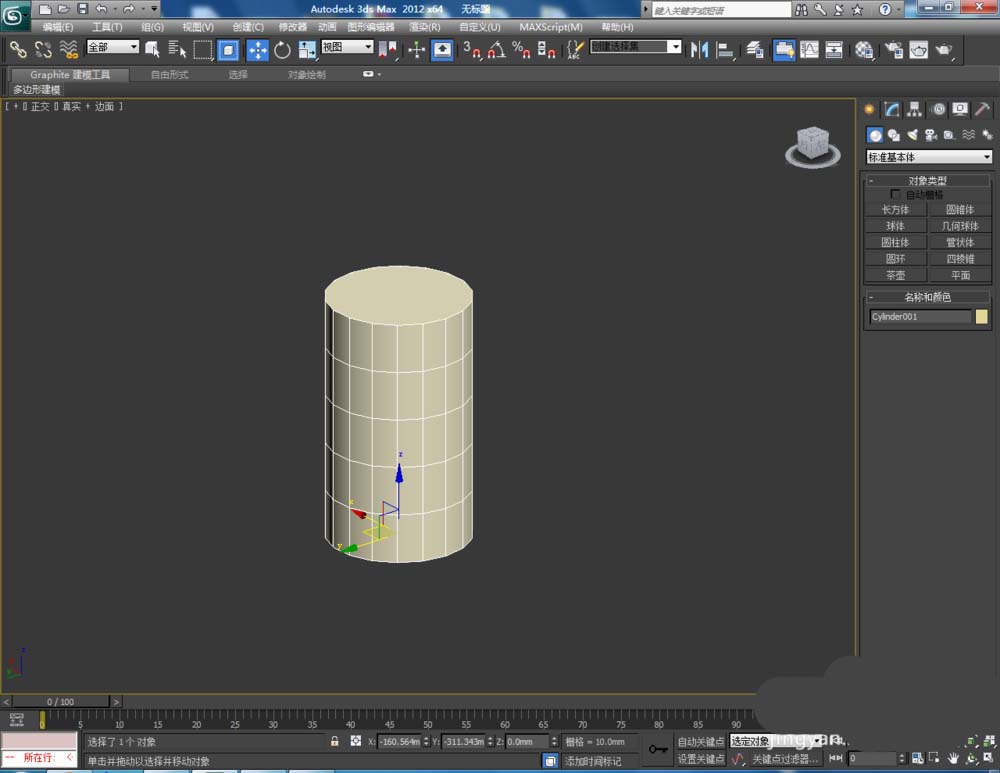Click the 茶壶 object button
Viewport: 1000px width, 773px height.
pos(895,275)
